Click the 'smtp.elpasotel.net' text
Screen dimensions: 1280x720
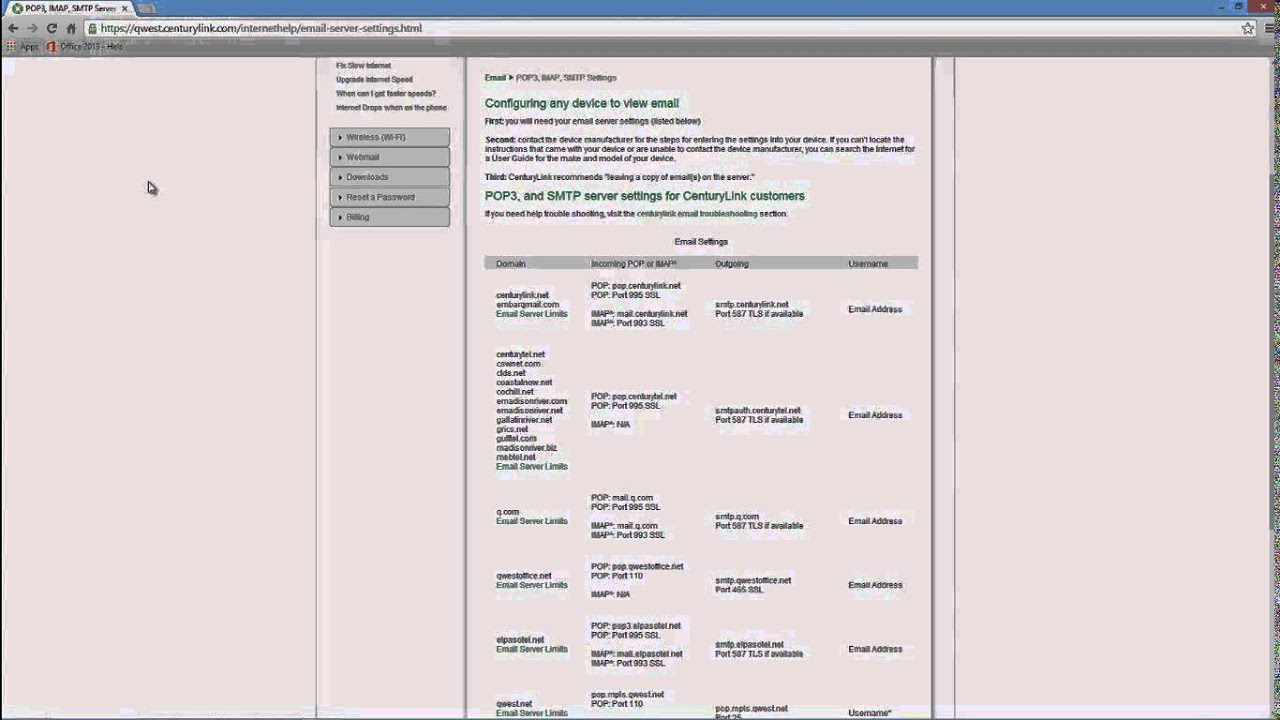750,645
